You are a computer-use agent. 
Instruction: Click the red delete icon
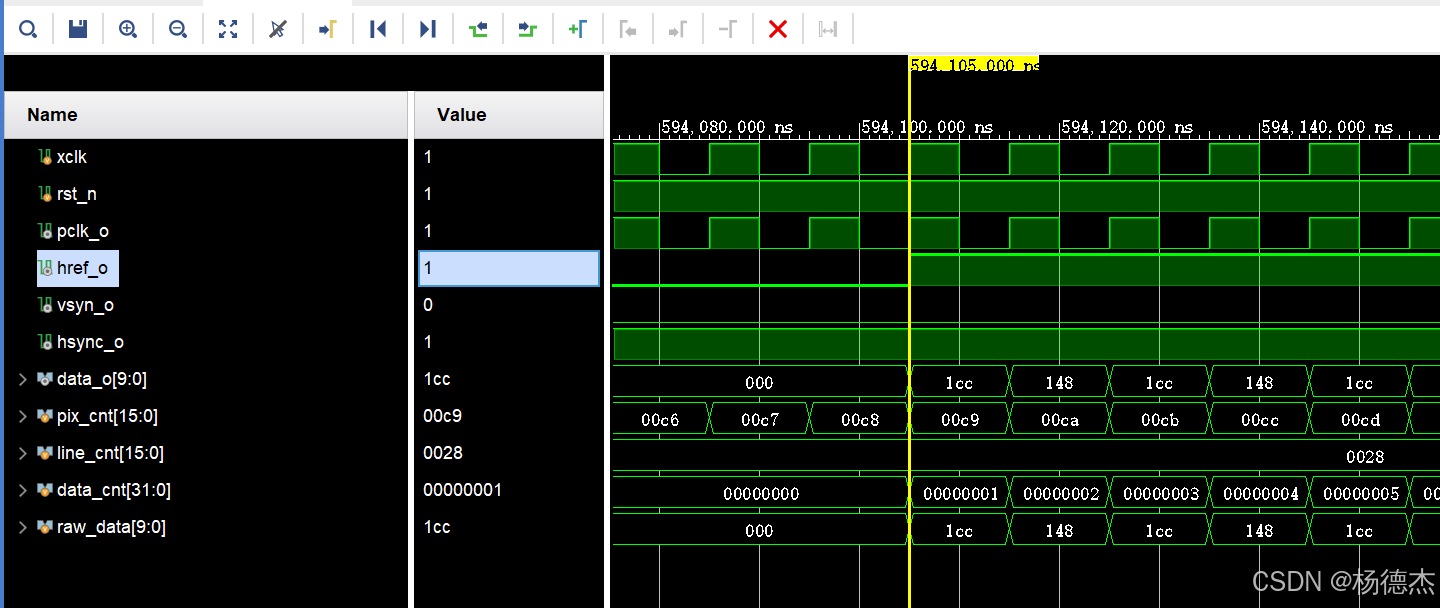pos(778,28)
